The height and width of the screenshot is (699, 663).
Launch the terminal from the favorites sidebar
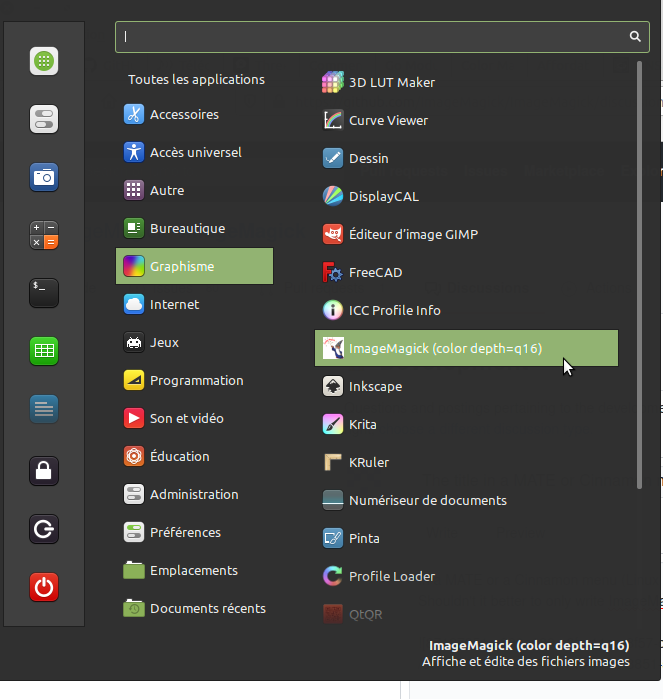[44, 293]
